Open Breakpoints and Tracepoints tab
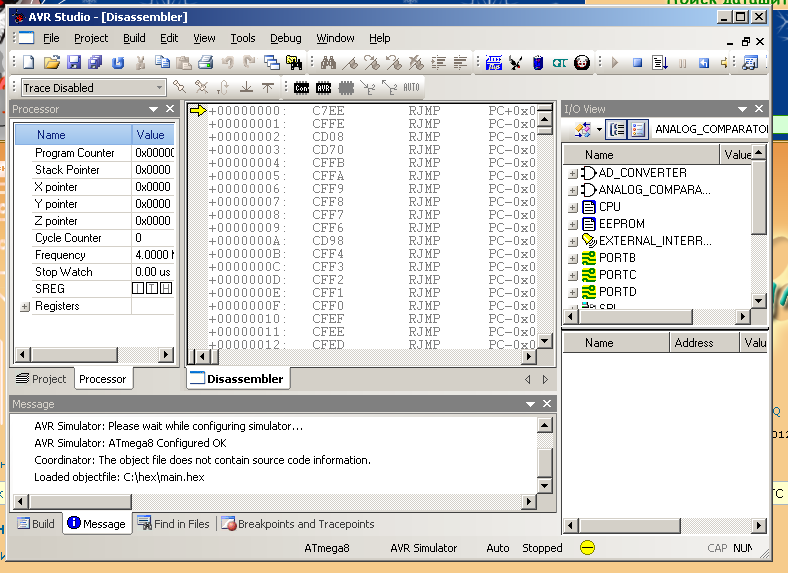 click(299, 524)
